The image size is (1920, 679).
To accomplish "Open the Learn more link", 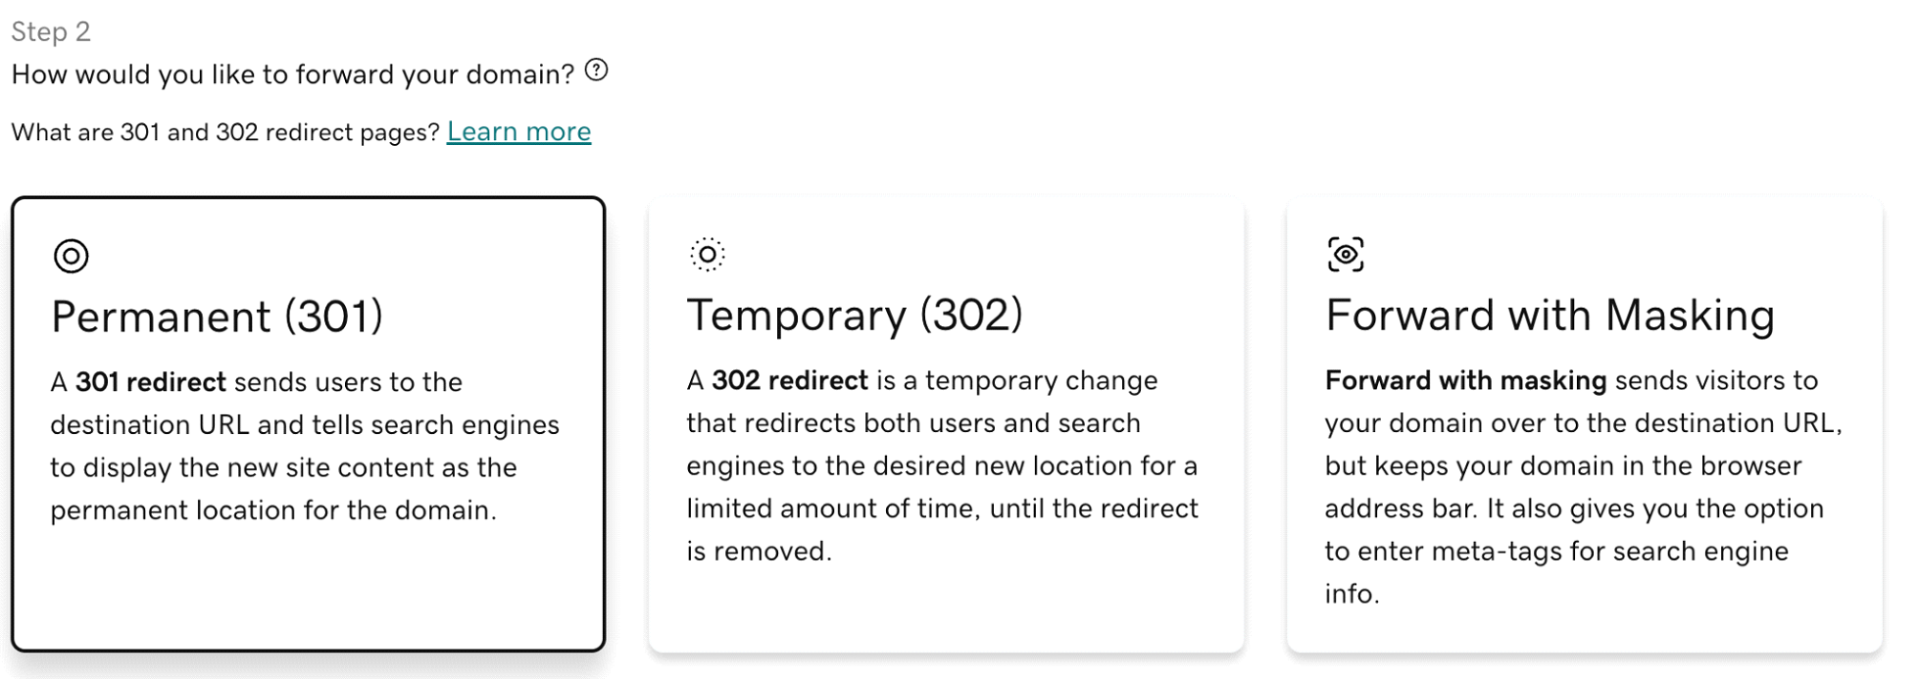I will pos(518,132).
